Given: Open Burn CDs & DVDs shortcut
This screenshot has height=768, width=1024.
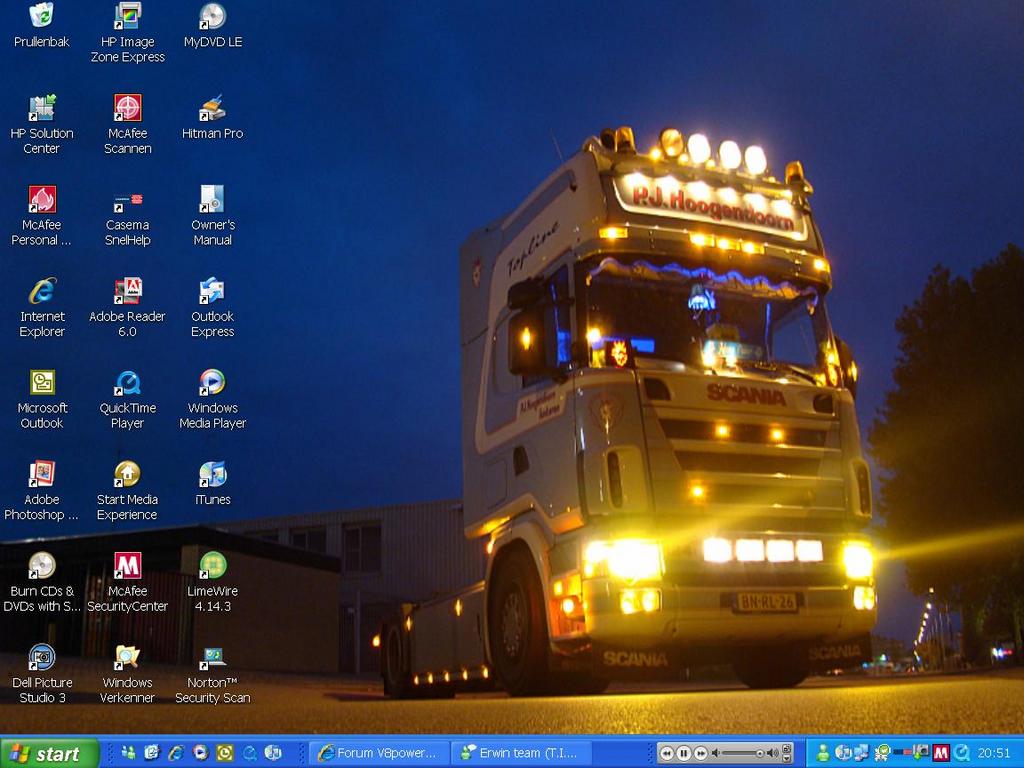Looking at the screenshot, I should click(x=41, y=581).
